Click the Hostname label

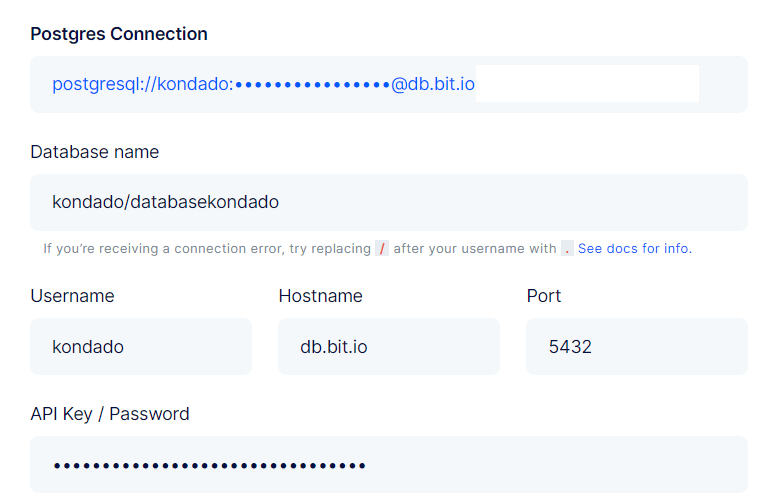[320, 296]
